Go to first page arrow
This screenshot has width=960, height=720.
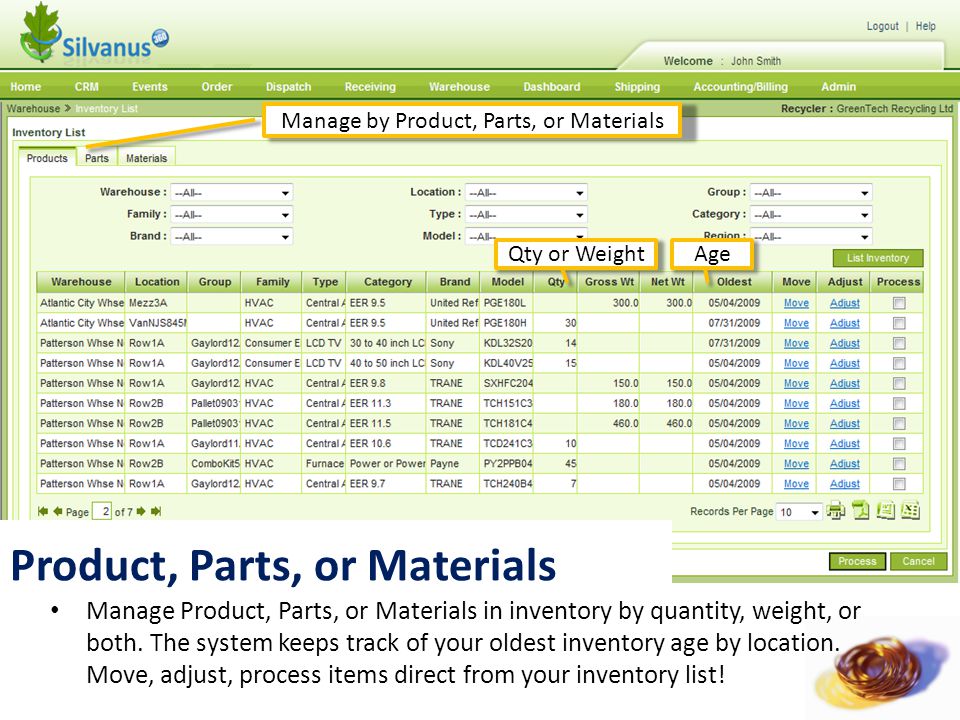[43, 511]
